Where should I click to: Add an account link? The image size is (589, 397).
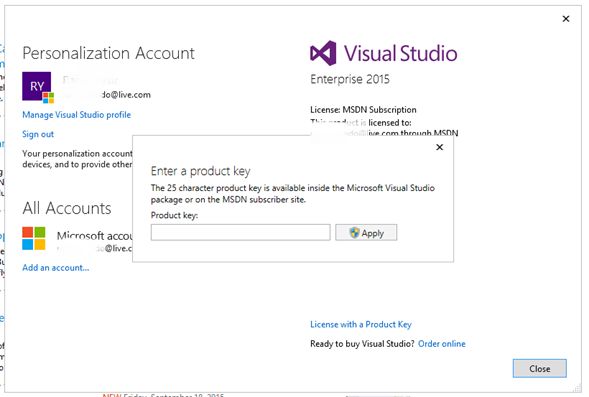(56, 268)
